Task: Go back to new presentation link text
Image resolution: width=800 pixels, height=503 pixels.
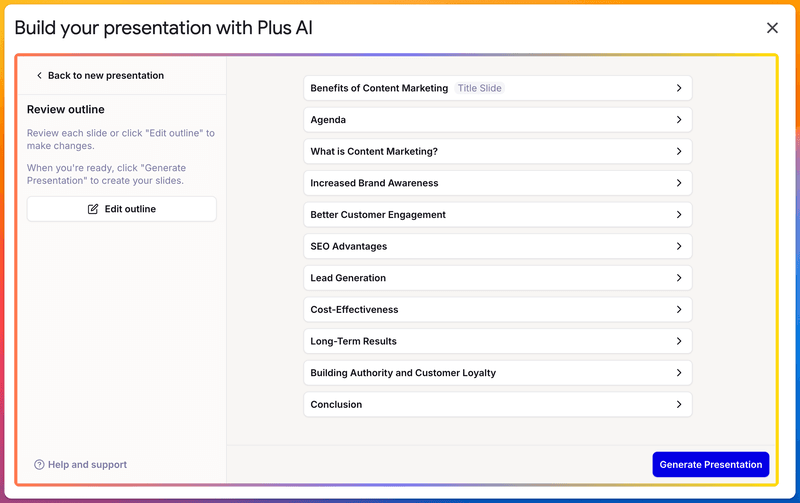Action: (106, 76)
